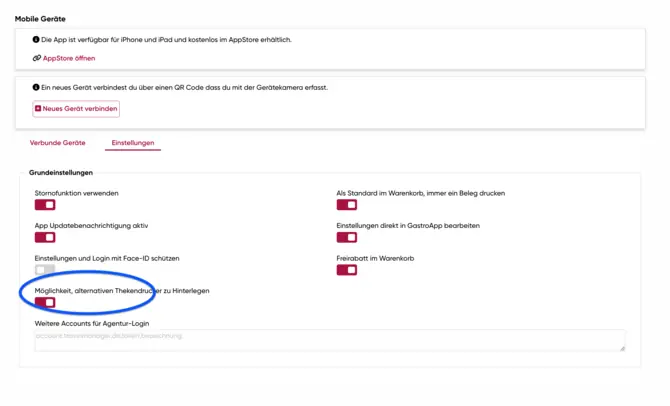Click the plus icon on Neues Gerät verbinden
670x406 pixels.
38,108
